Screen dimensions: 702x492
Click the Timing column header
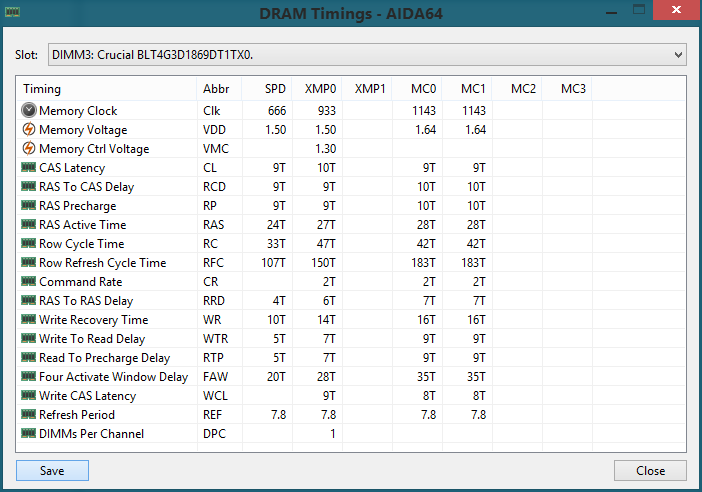coord(107,89)
